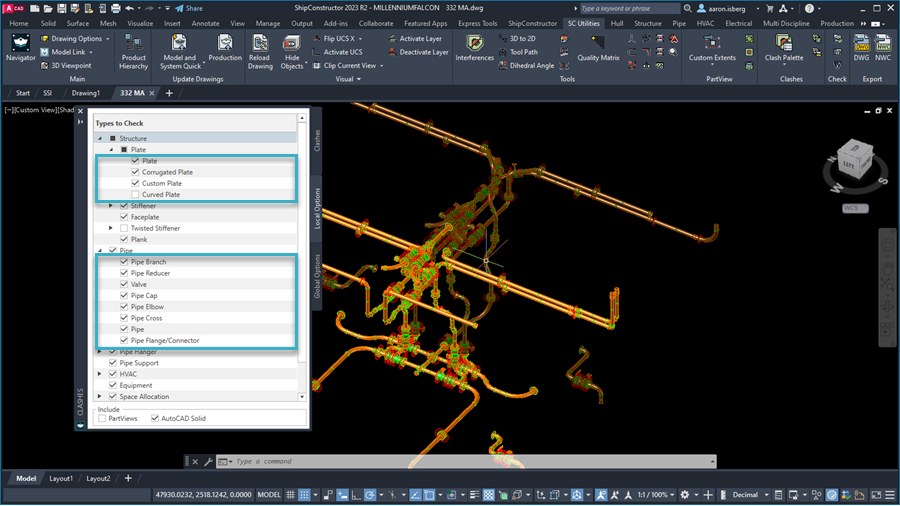Click Deactivate Layer
Viewport: 900px width, 506px height.
pos(418,52)
